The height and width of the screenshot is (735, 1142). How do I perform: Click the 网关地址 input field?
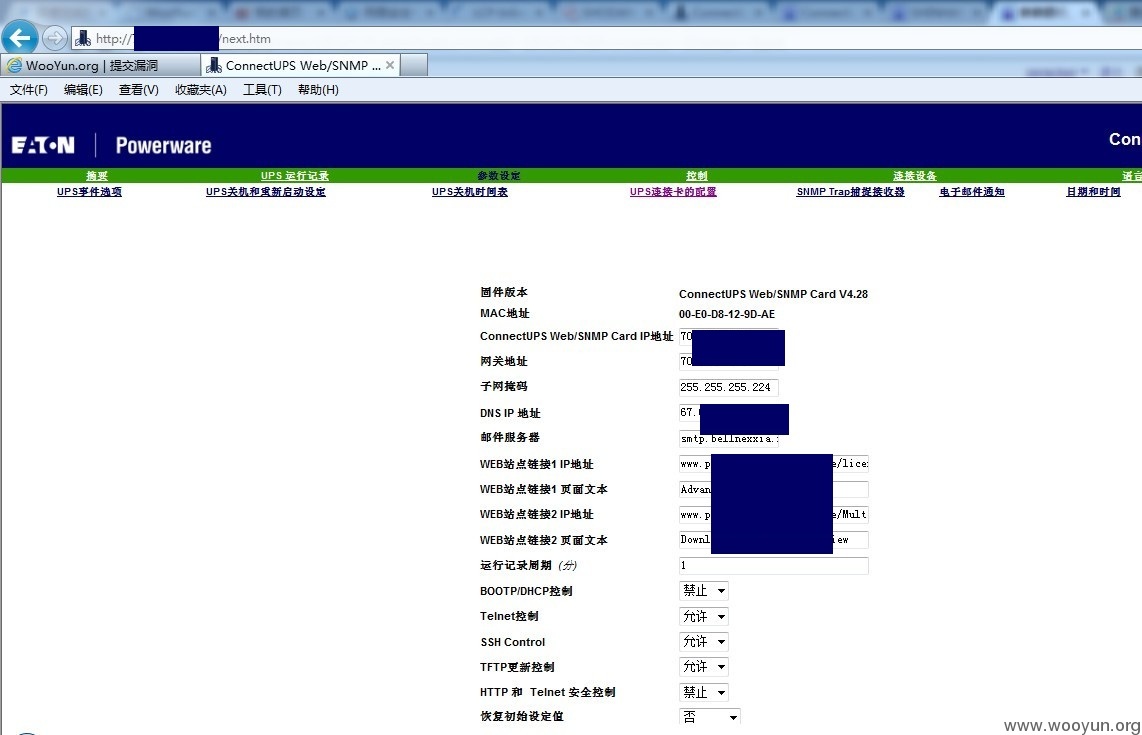(x=728, y=361)
